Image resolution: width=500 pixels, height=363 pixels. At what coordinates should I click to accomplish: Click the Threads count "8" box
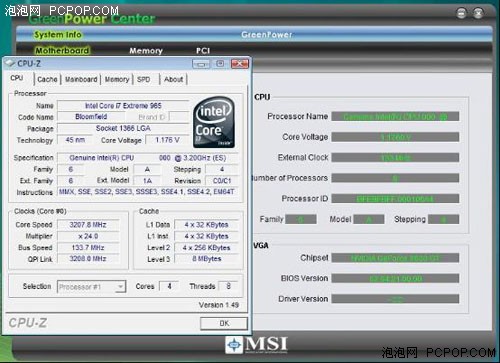pos(228,286)
